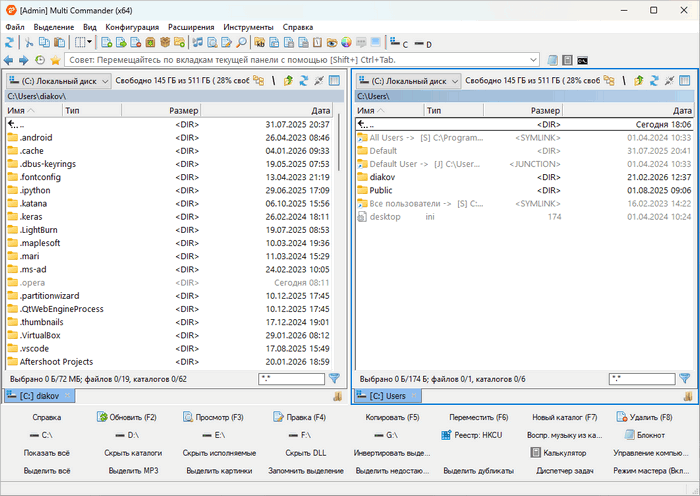Click the color wheel icon

pos(346,43)
